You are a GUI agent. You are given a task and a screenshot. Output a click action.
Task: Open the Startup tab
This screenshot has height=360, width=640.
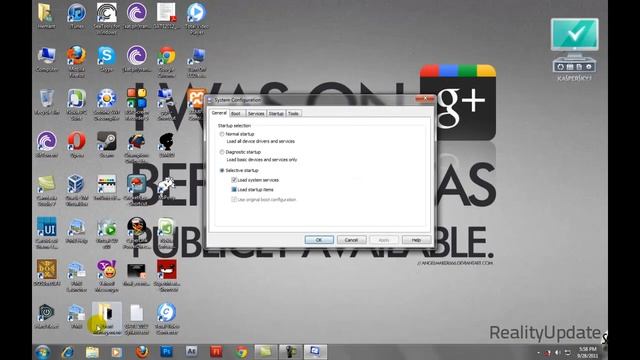tap(276, 113)
